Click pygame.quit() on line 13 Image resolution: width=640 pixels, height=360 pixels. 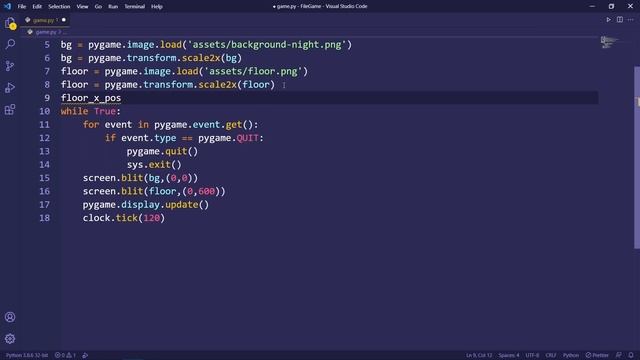(x=162, y=151)
